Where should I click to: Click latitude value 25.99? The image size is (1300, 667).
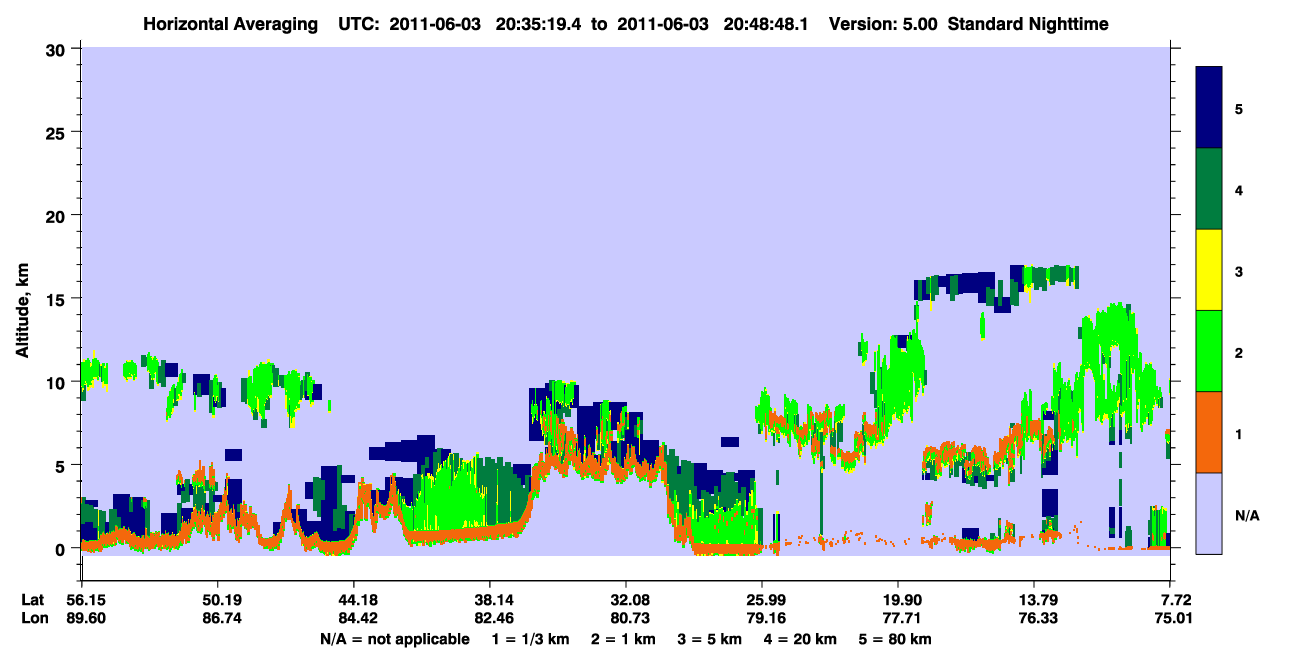pos(762,600)
